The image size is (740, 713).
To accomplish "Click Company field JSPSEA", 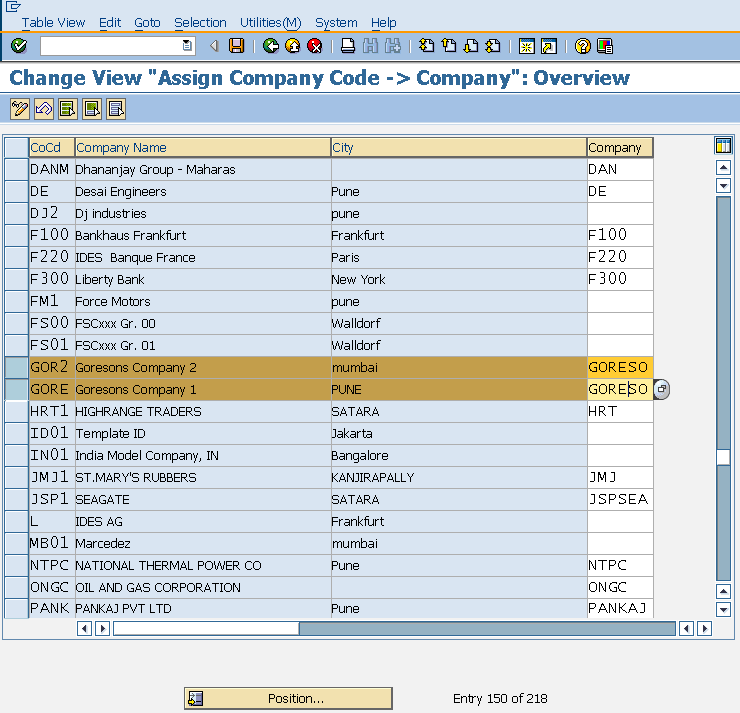I will coord(620,500).
